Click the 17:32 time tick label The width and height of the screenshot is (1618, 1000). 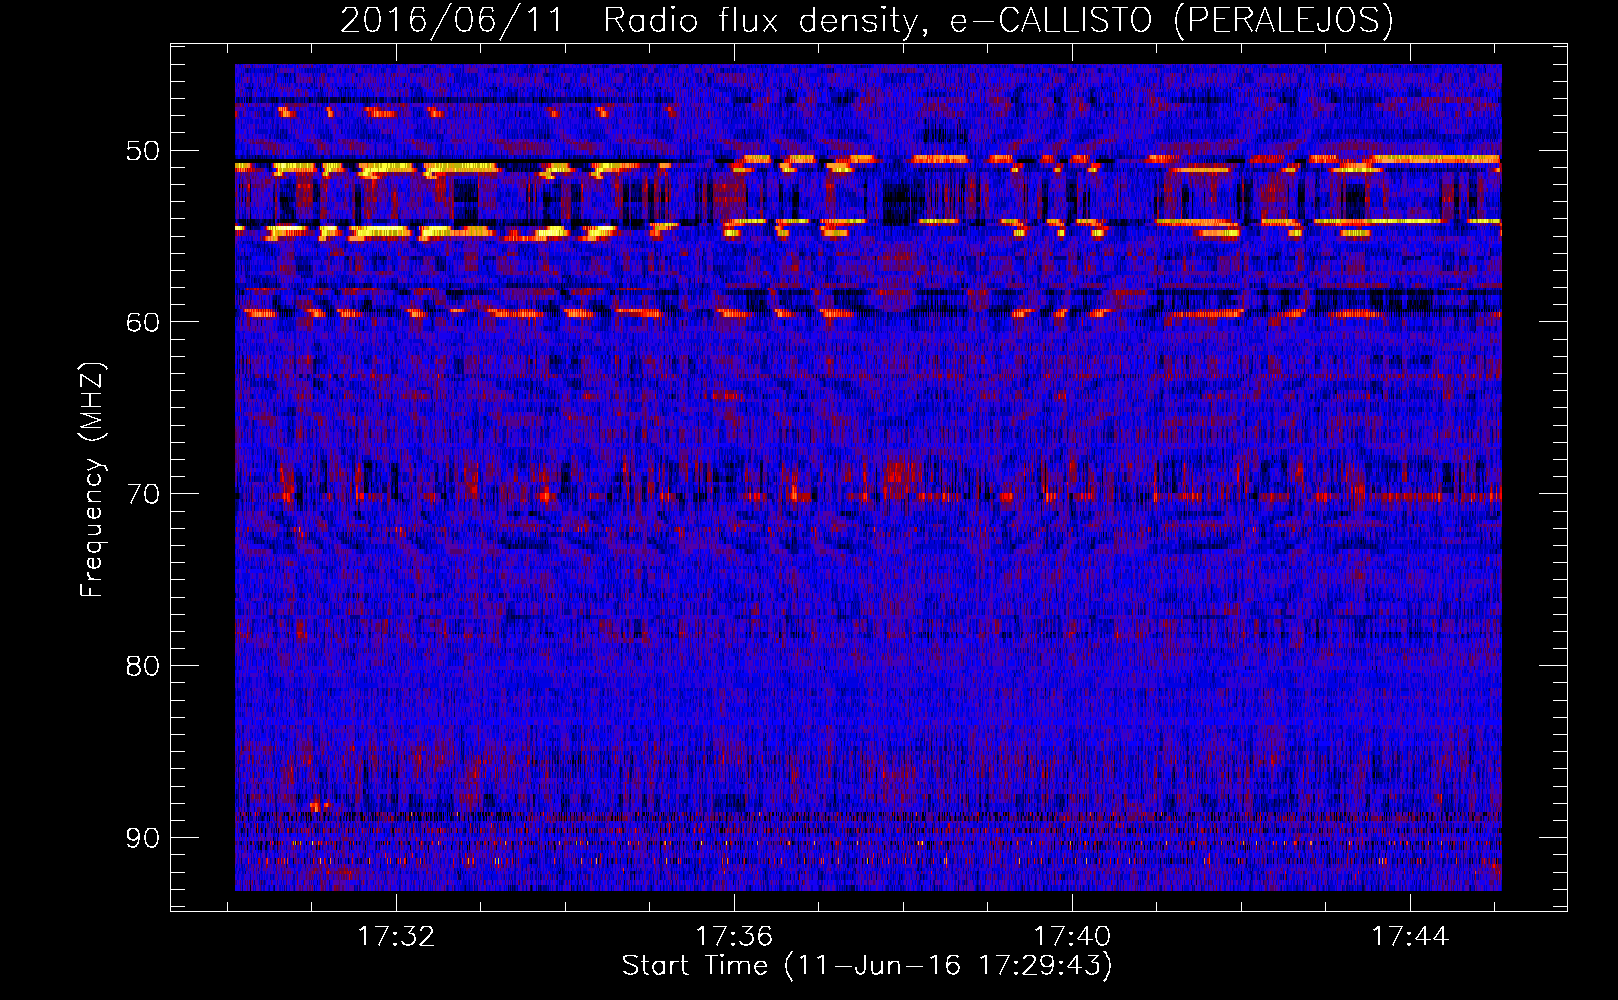pyautogui.click(x=397, y=937)
